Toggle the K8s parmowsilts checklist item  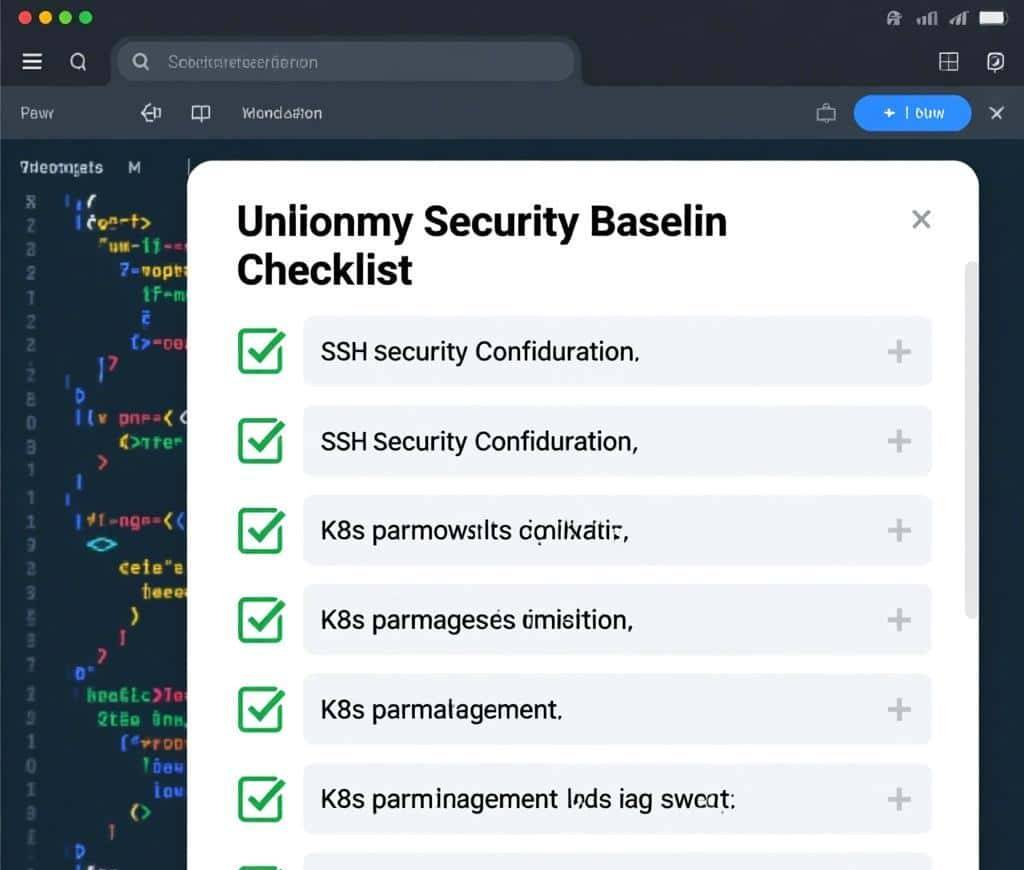tap(260, 531)
